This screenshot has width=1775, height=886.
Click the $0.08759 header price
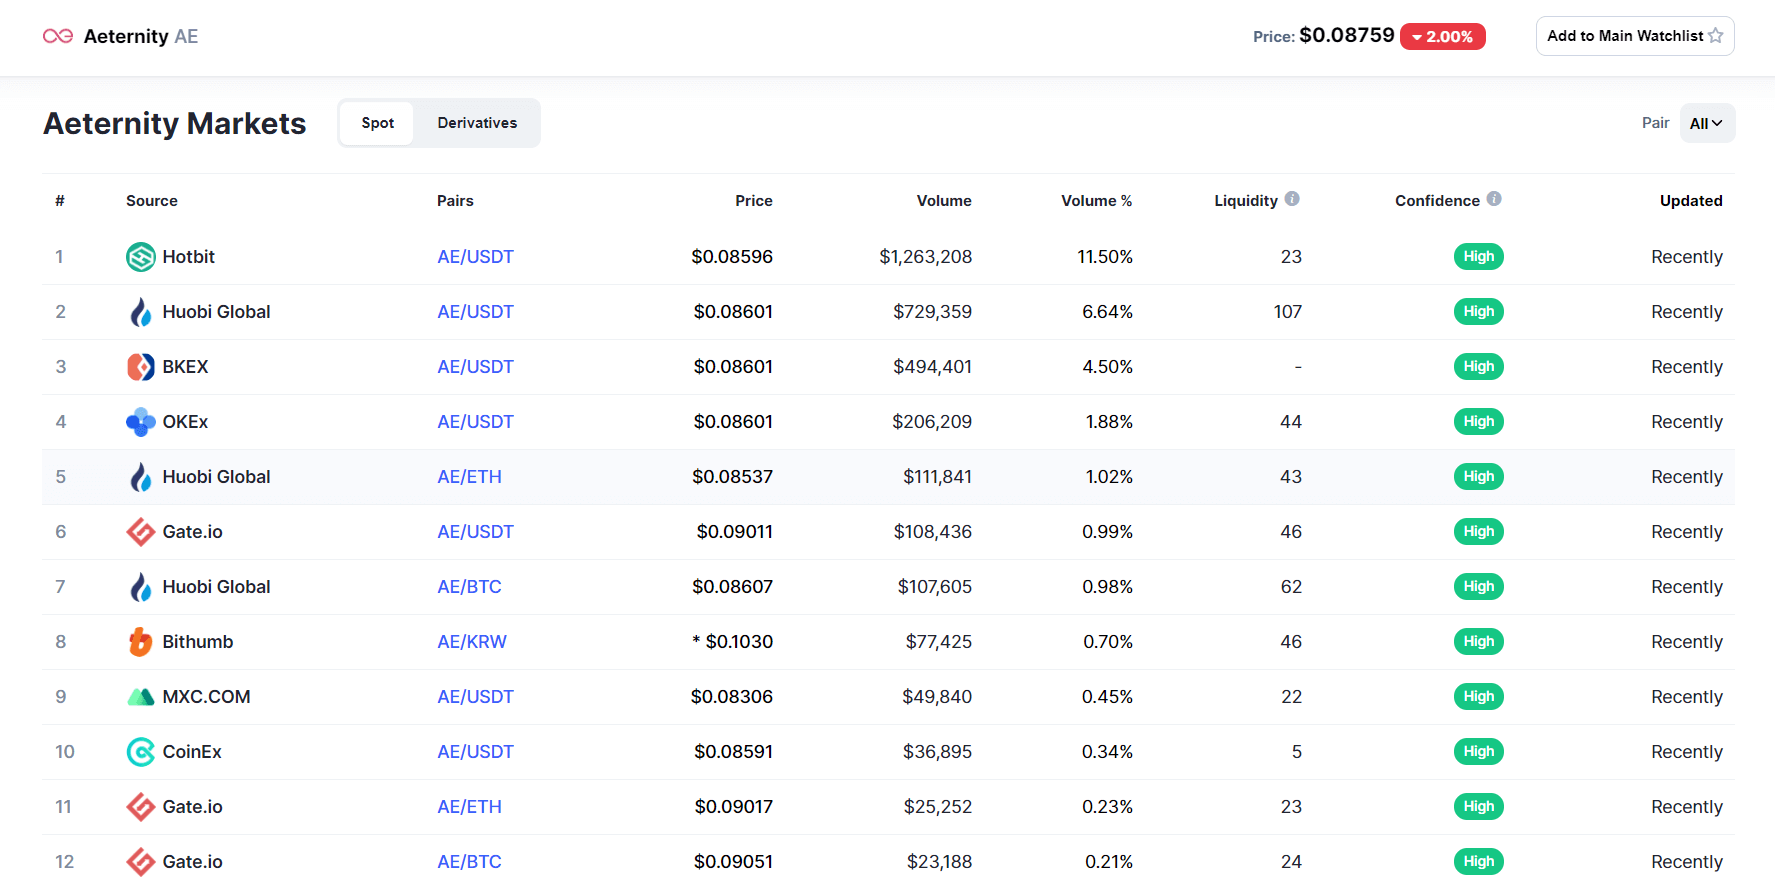[x=1347, y=35]
